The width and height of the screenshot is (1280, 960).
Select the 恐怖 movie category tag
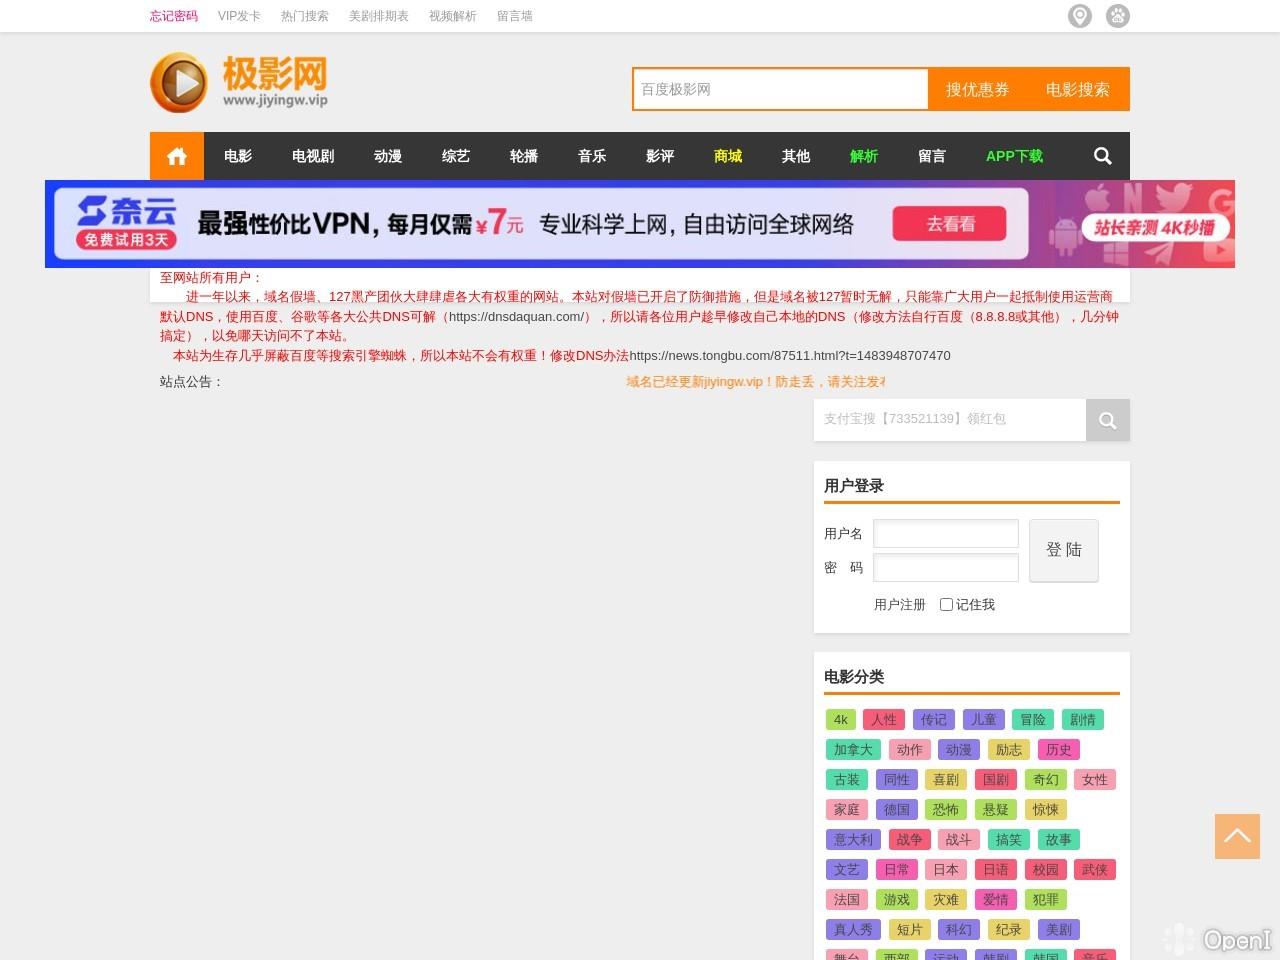tap(945, 809)
